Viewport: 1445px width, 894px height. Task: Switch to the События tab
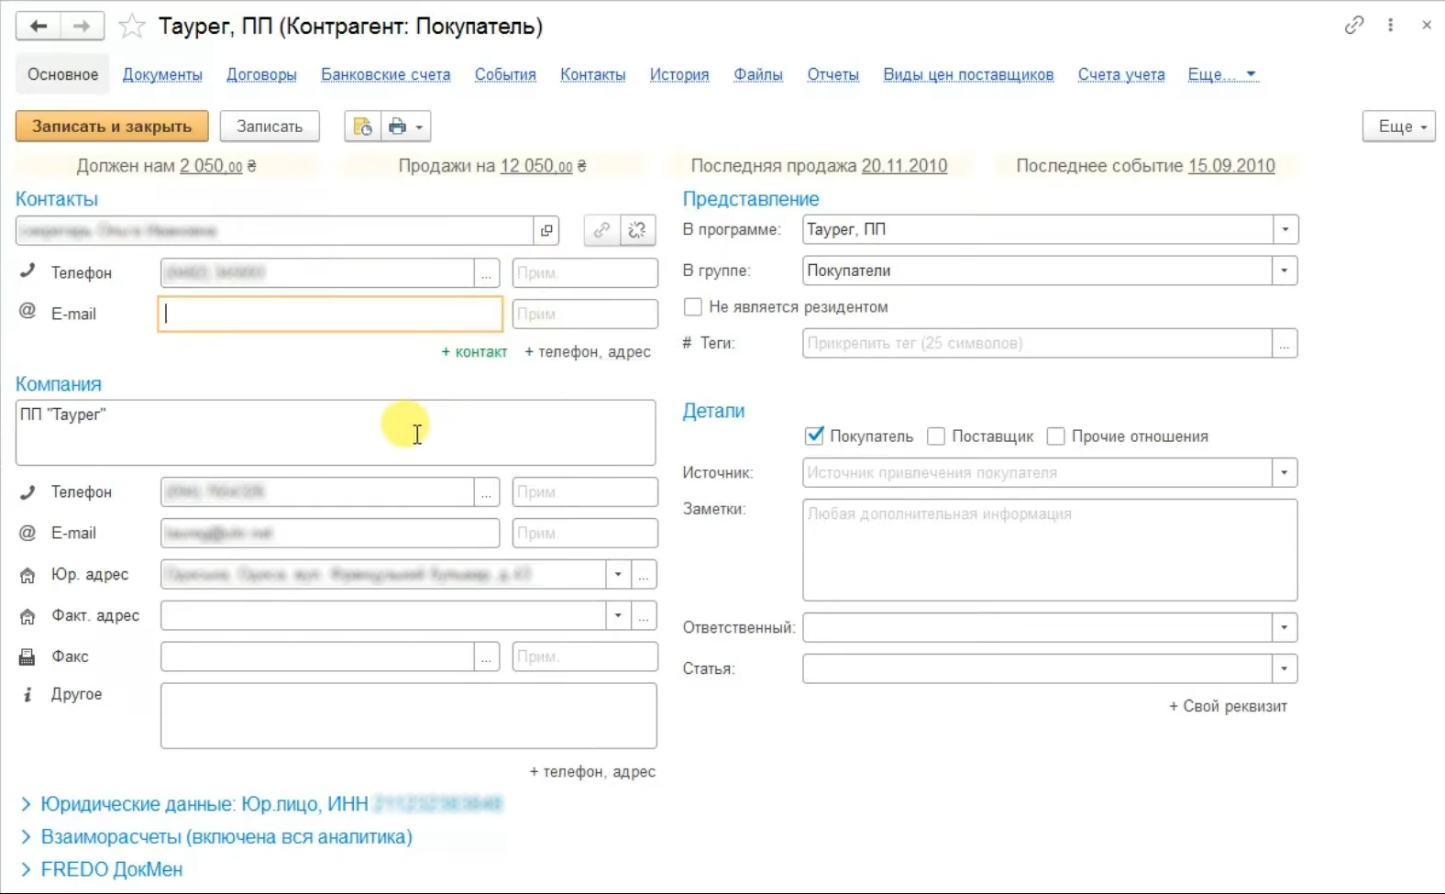[505, 75]
